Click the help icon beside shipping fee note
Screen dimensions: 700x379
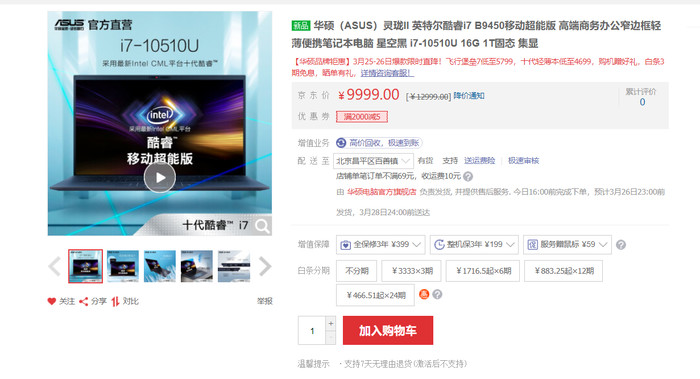[467, 176]
